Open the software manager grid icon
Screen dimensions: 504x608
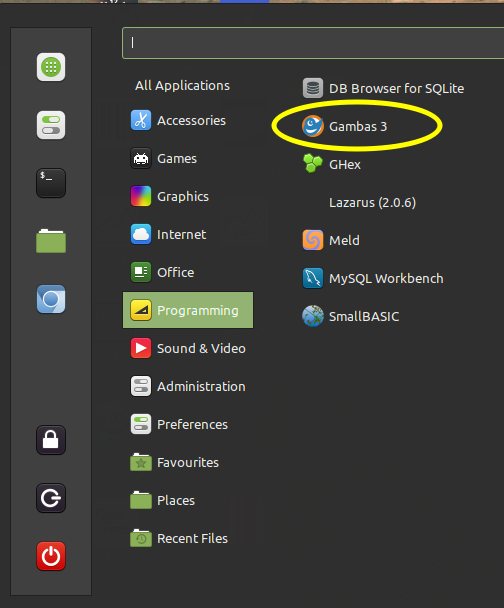(51, 67)
